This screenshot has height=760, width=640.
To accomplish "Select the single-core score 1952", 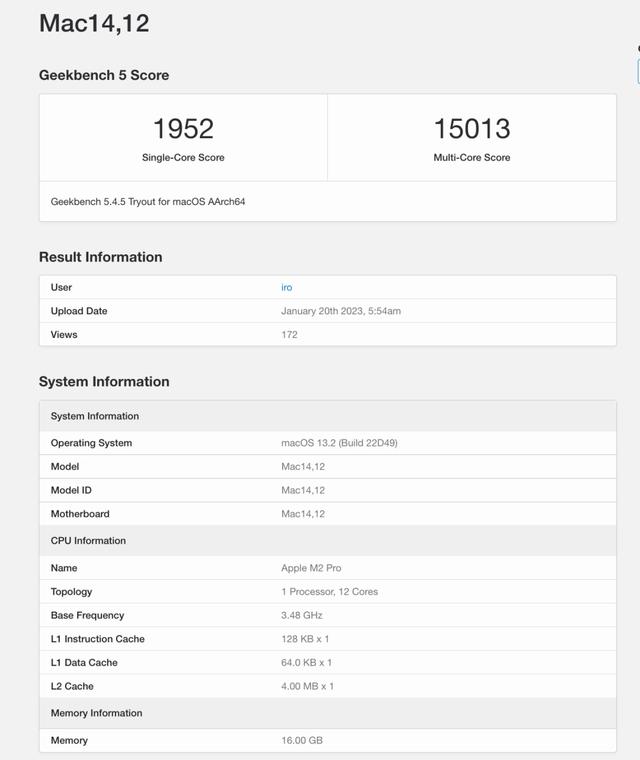I will tap(183, 128).
